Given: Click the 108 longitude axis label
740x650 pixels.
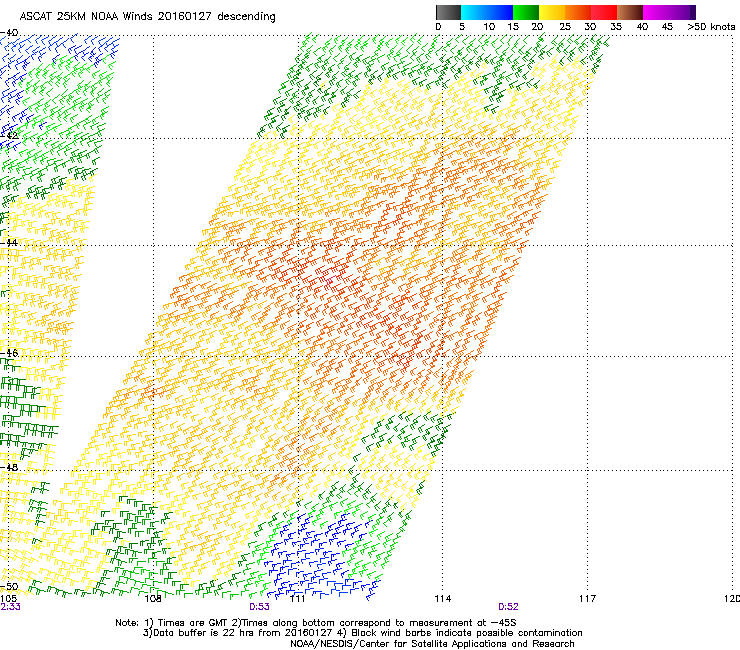Looking at the screenshot, I should point(153,599).
